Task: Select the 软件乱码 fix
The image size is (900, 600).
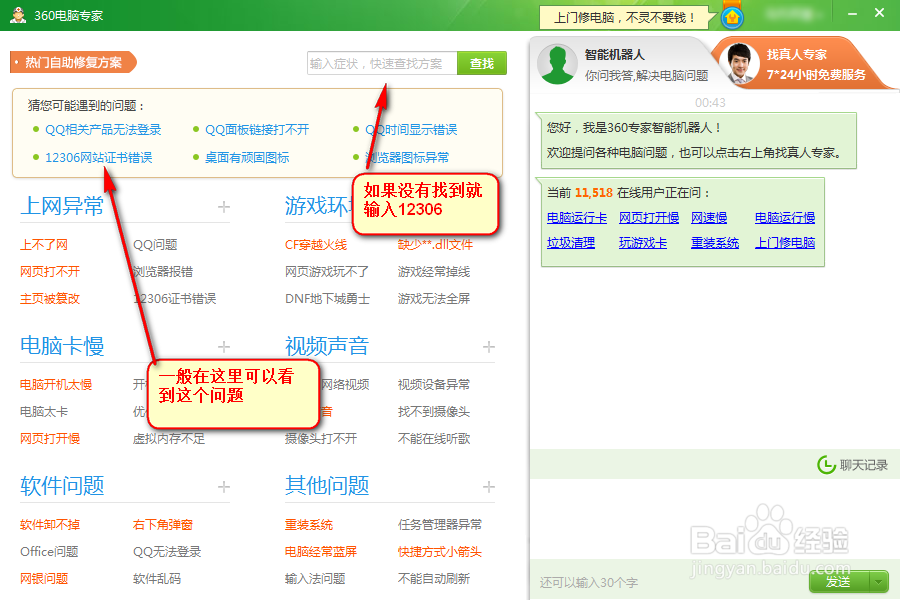Action: (157, 579)
